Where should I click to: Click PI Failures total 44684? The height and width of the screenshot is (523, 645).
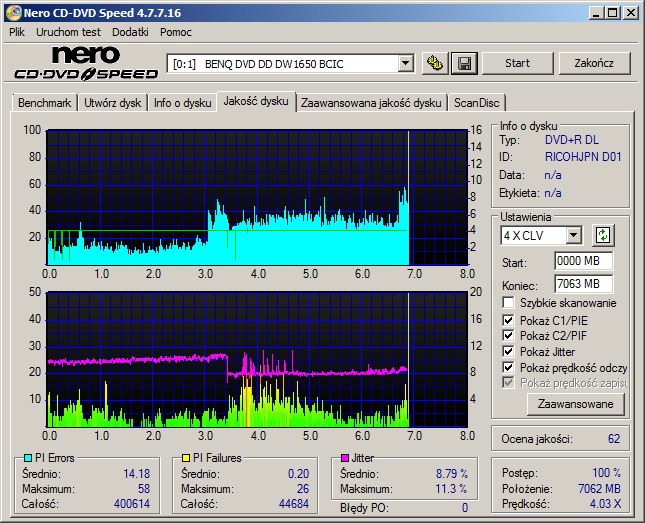click(294, 504)
